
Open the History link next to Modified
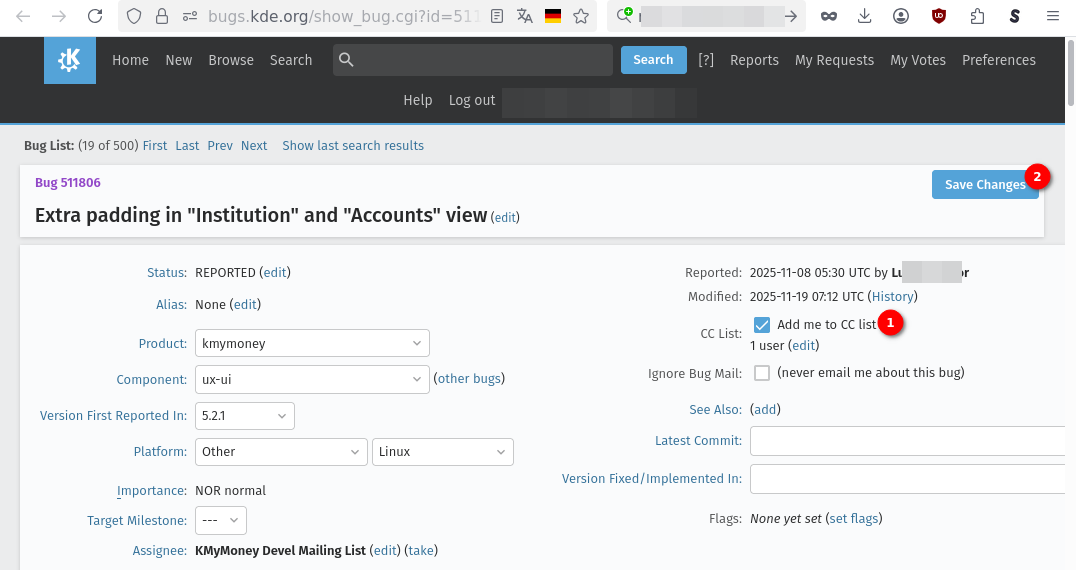point(893,297)
